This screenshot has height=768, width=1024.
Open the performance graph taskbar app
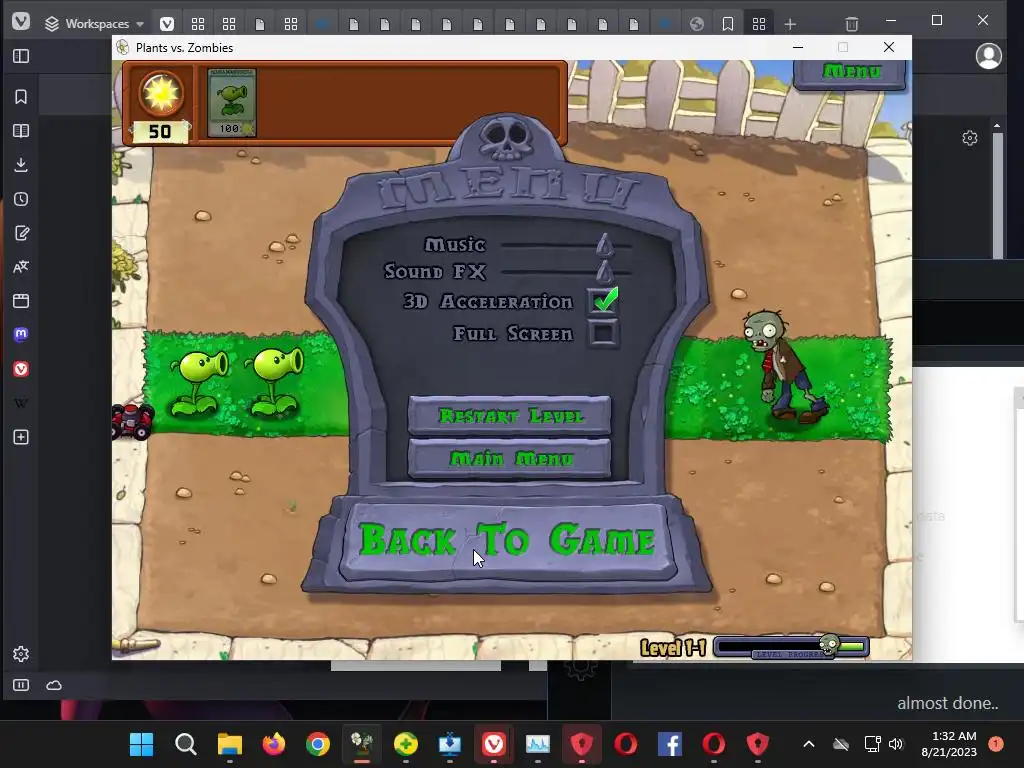coord(537,744)
